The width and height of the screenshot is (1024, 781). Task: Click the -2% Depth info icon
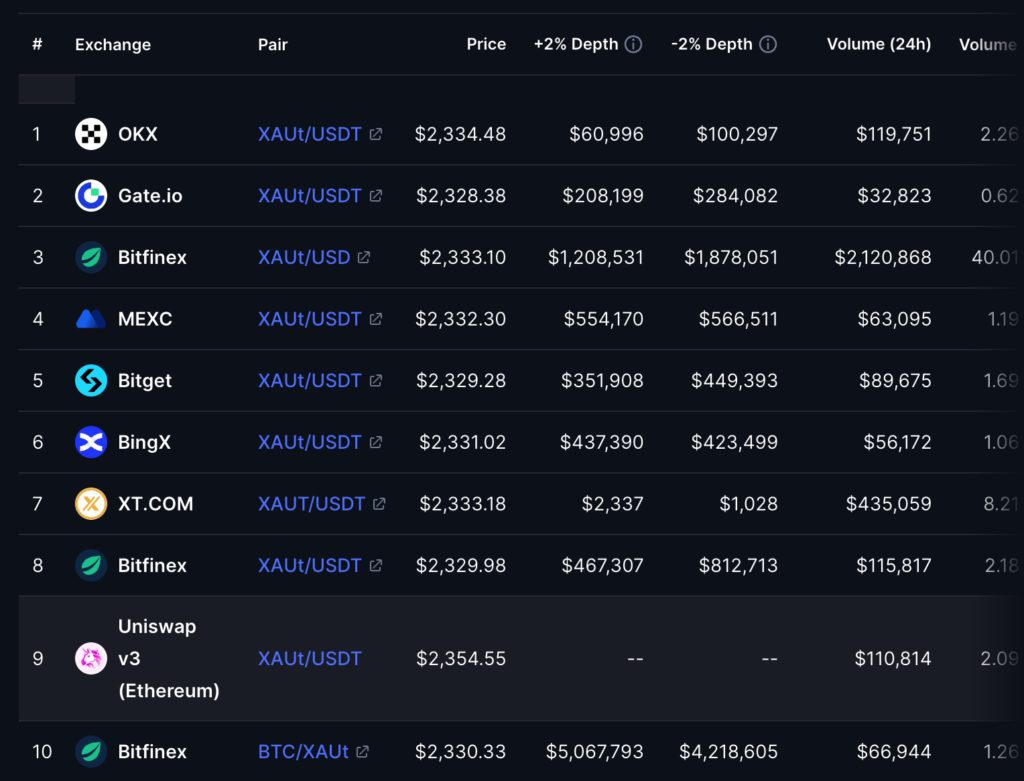pos(768,44)
